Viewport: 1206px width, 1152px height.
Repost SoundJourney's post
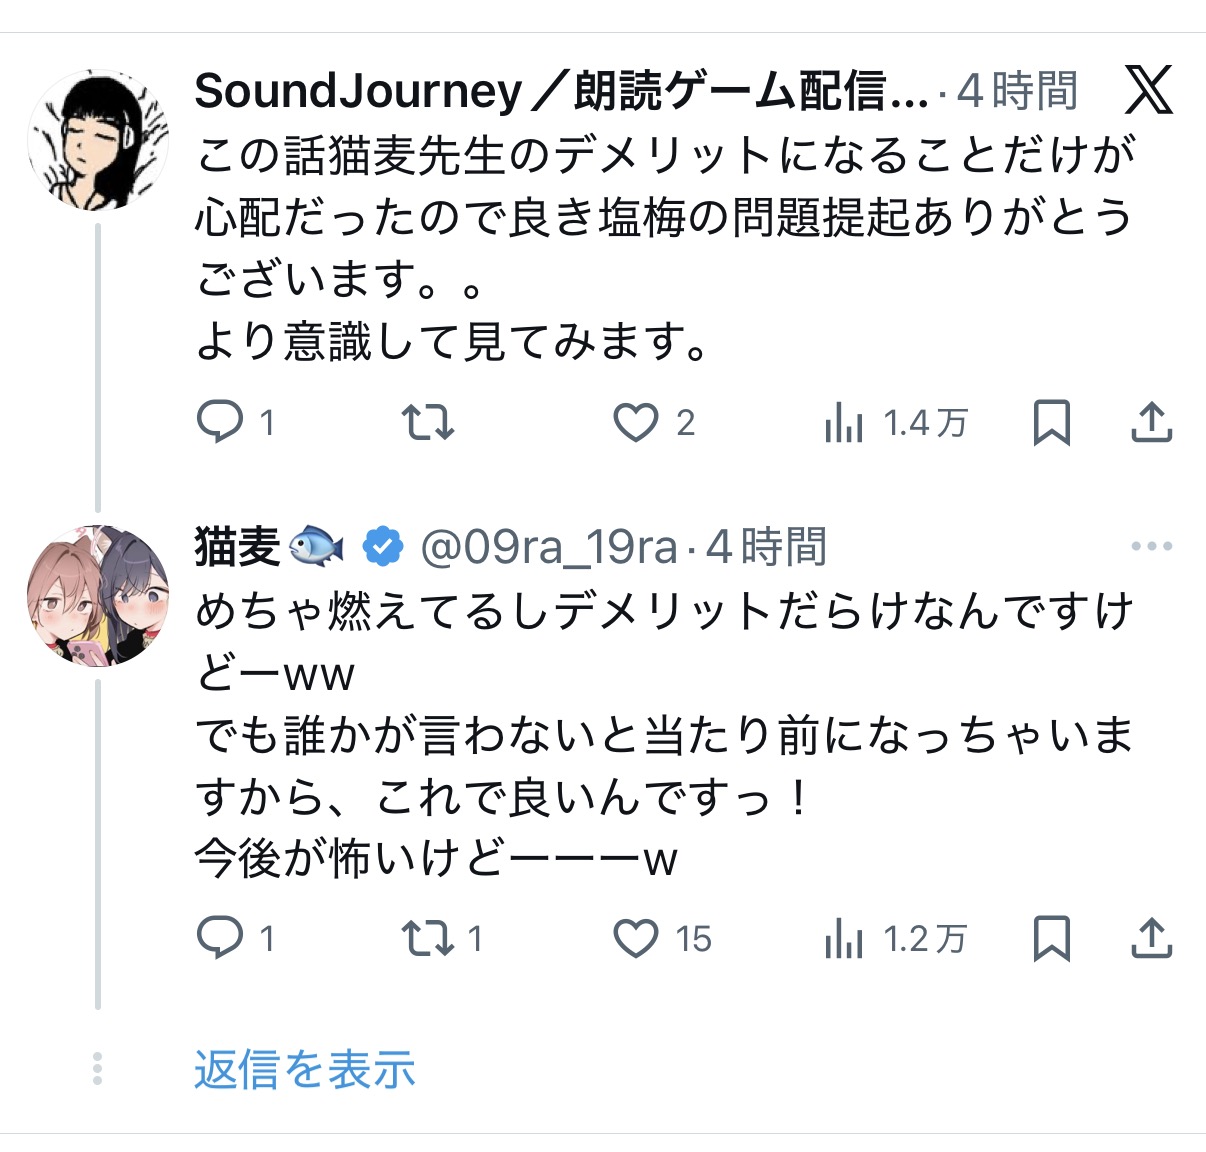point(428,422)
